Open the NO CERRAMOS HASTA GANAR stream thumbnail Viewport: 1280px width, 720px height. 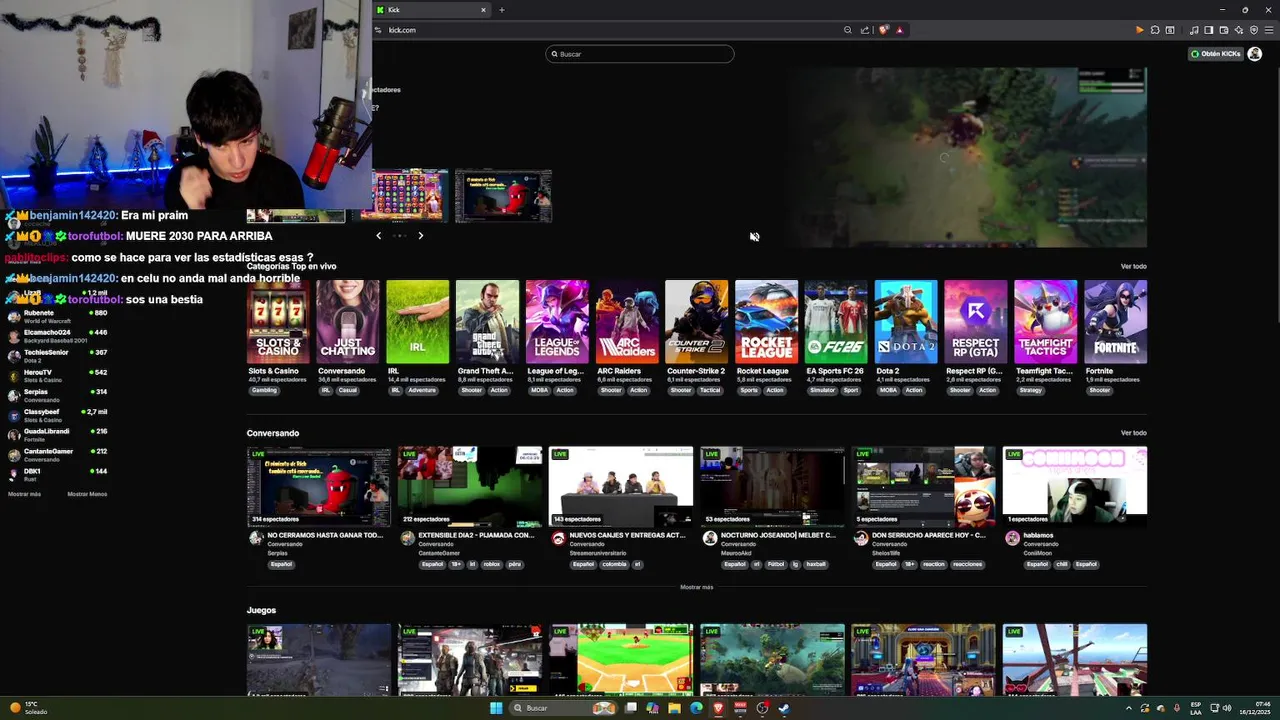click(319, 487)
